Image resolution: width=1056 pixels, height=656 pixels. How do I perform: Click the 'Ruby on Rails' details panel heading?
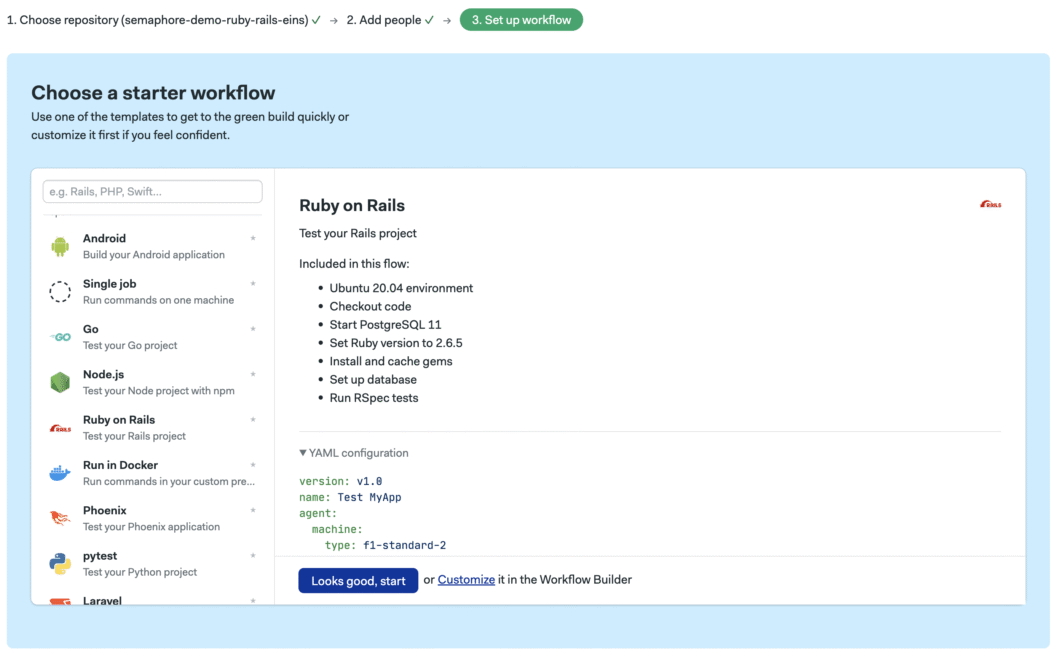(352, 205)
